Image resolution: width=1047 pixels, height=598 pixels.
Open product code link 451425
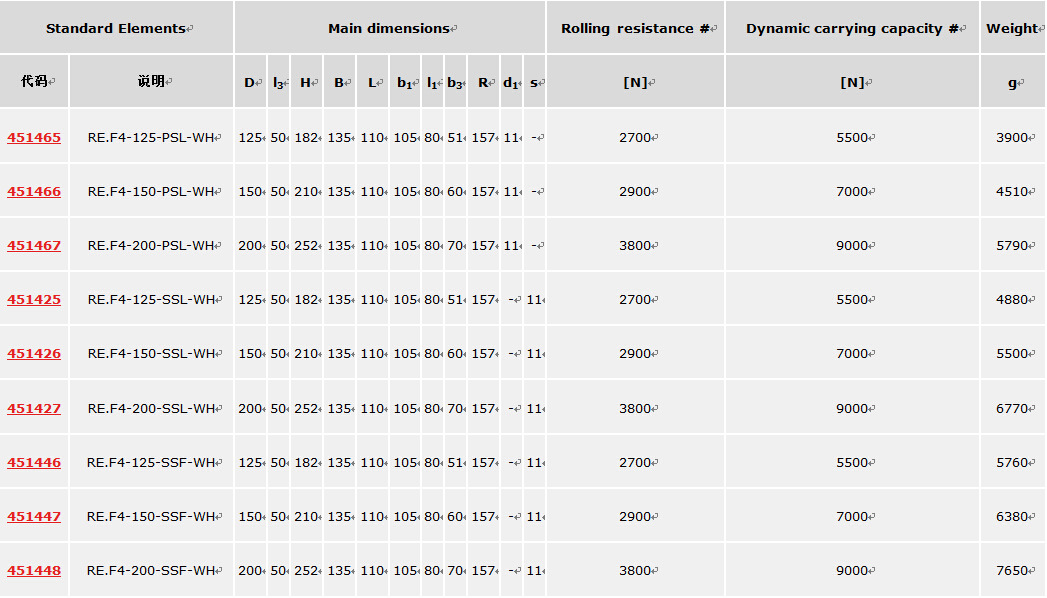[x=34, y=300]
